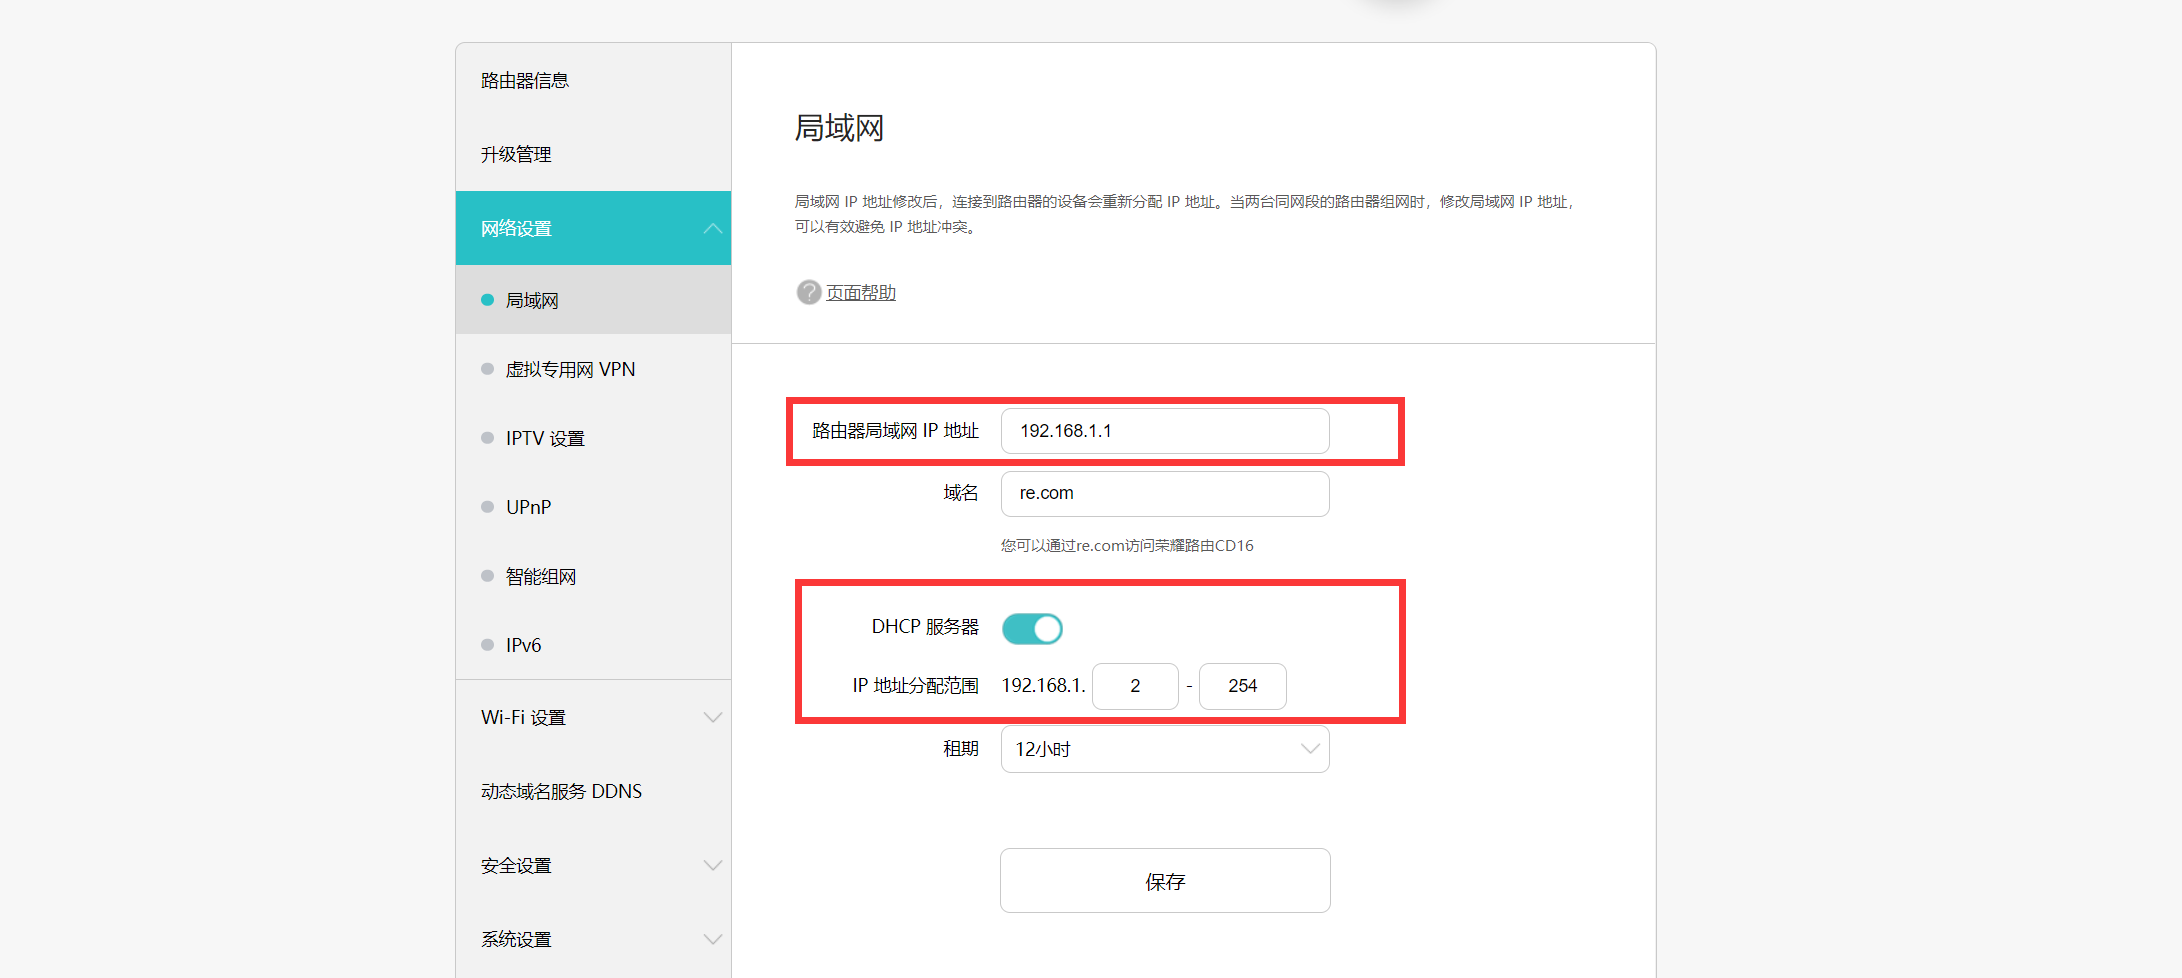The image size is (2182, 978).
Task: Expand the 安全设置 section
Action: click(x=593, y=865)
